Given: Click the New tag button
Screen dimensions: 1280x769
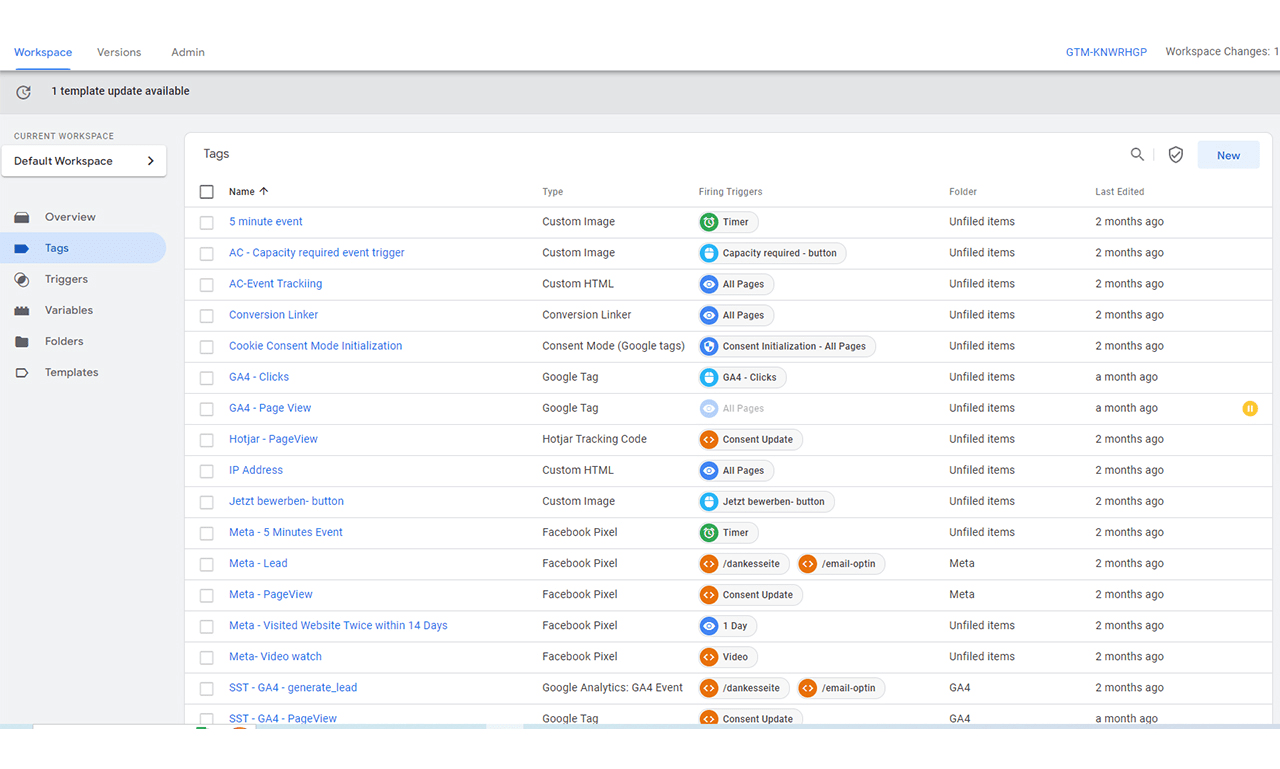Looking at the screenshot, I should coord(1228,155).
